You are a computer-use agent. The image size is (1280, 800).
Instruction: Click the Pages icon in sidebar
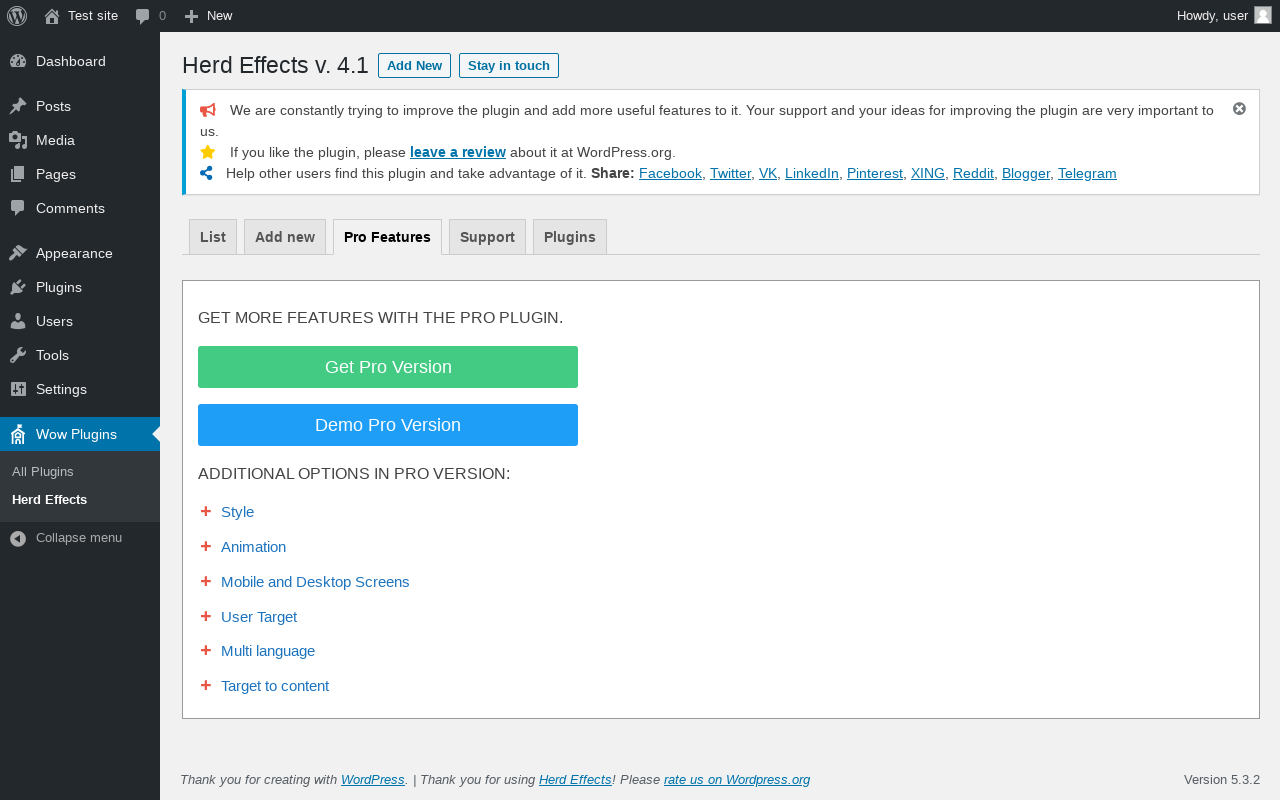[x=18, y=174]
